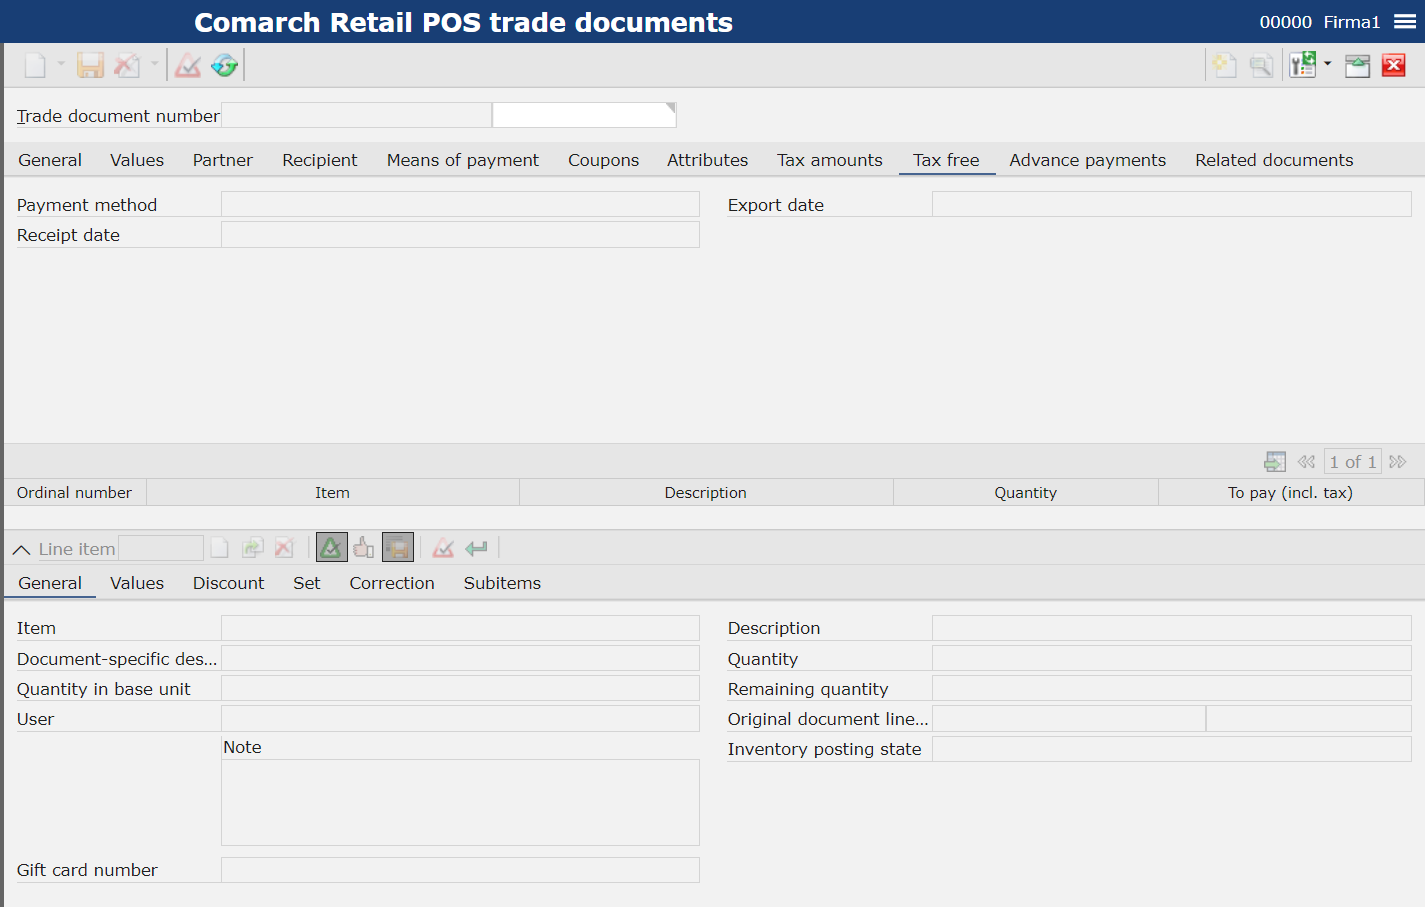Open the Partner tab
1425x907 pixels.
(x=223, y=160)
